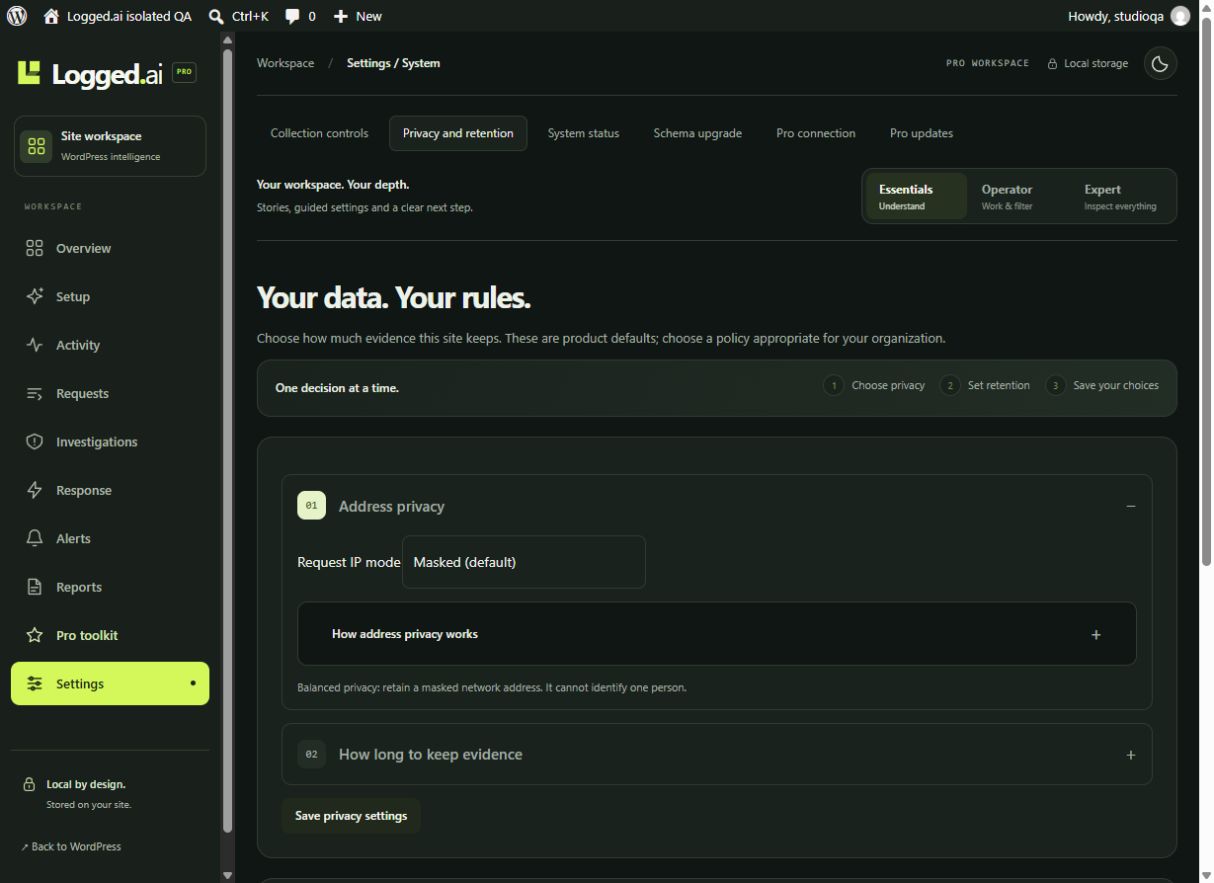Screen dimensions: 1214x883
Task: Click the Your data. Your rules. heading
Action: tap(394, 297)
